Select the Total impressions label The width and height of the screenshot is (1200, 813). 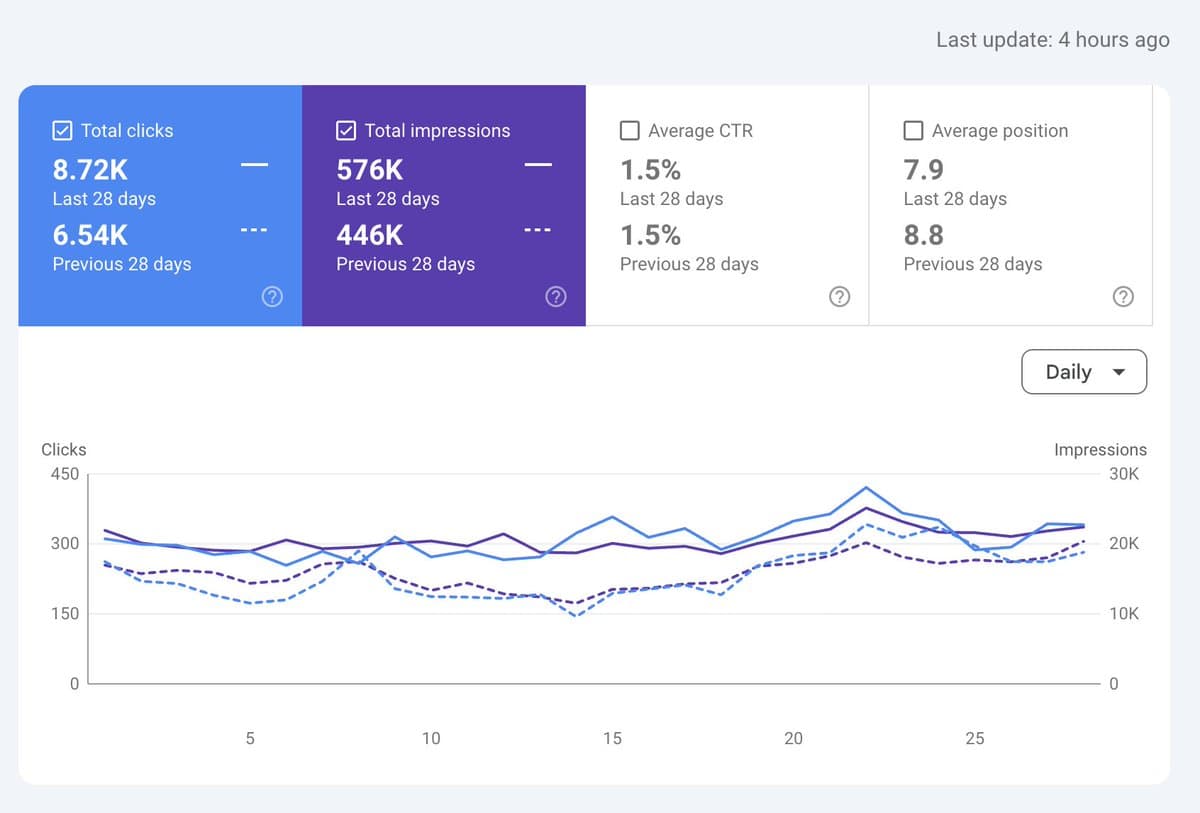coord(437,130)
